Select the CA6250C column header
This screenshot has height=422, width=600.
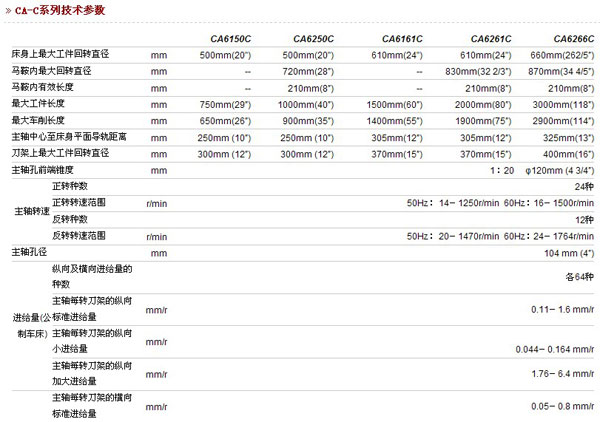[x=313, y=39]
